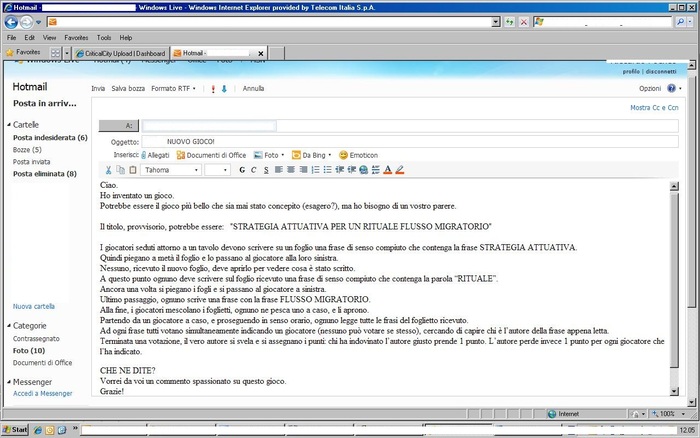Apply bold with the G button
This screenshot has height=438, width=700.
(x=242, y=170)
